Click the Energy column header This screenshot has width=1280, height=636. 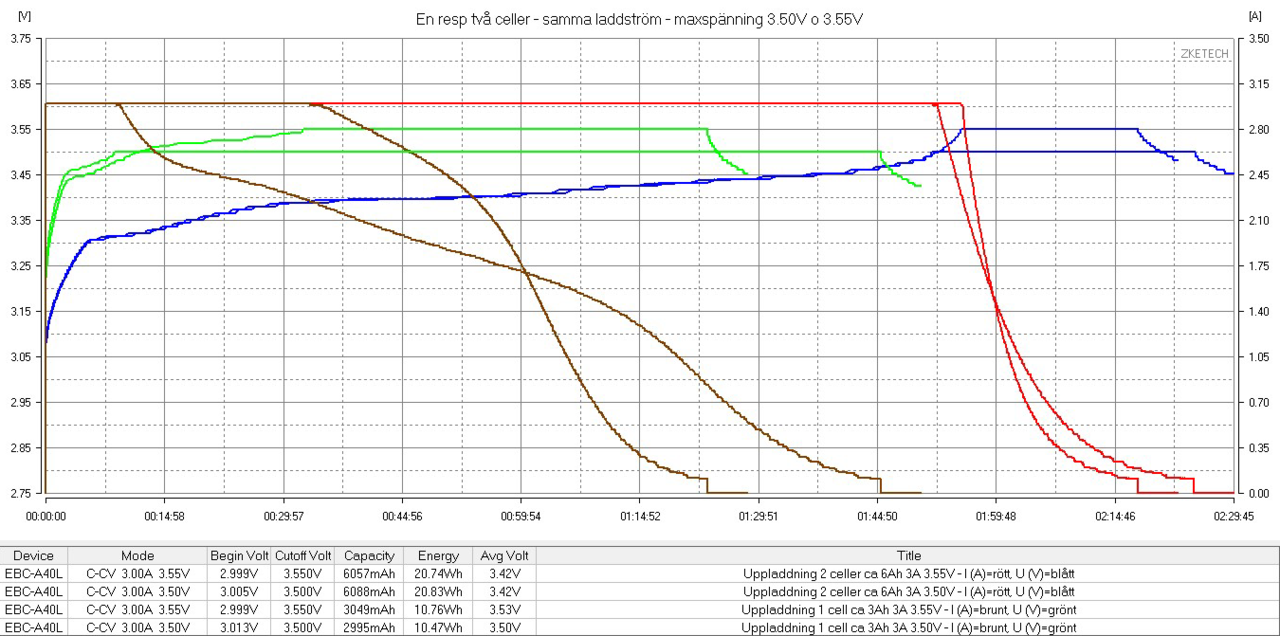point(438,555)
